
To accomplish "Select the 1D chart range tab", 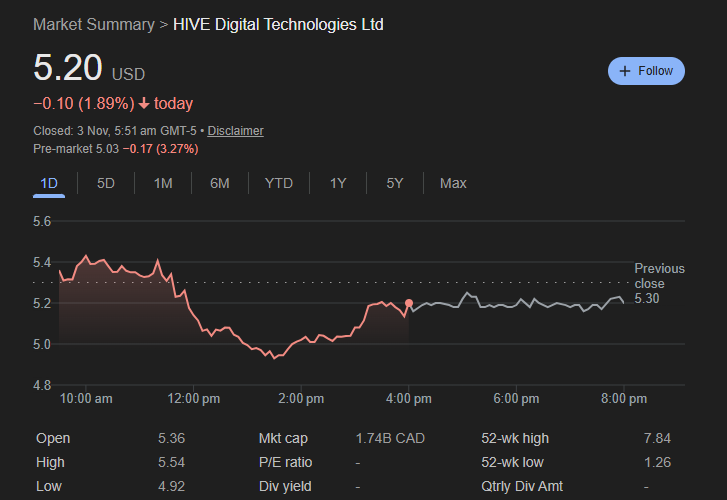I will (x=49, y=183).
